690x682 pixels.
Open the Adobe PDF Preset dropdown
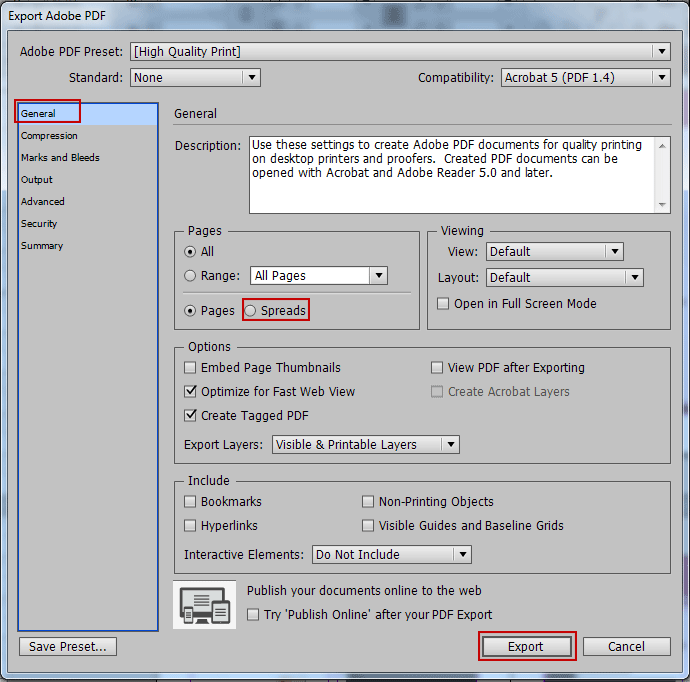click(400, 51)
